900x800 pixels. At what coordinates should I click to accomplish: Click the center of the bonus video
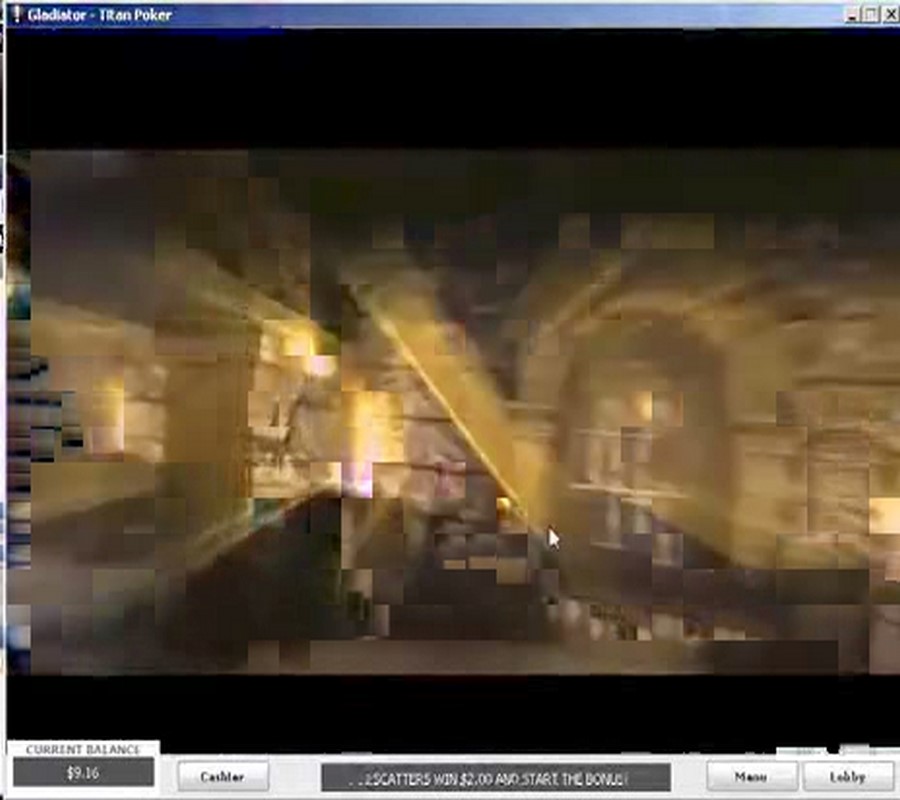coord(455,410)
